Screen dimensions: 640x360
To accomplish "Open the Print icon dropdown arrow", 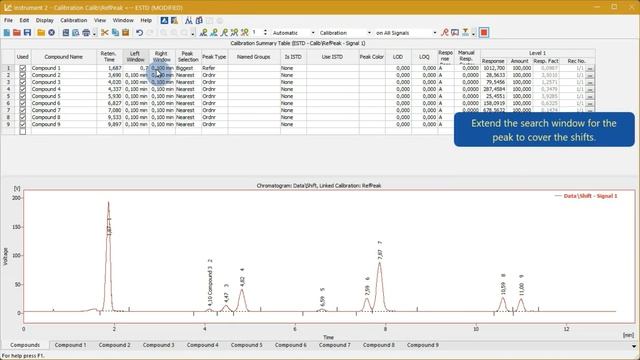I will click(94, 33).
